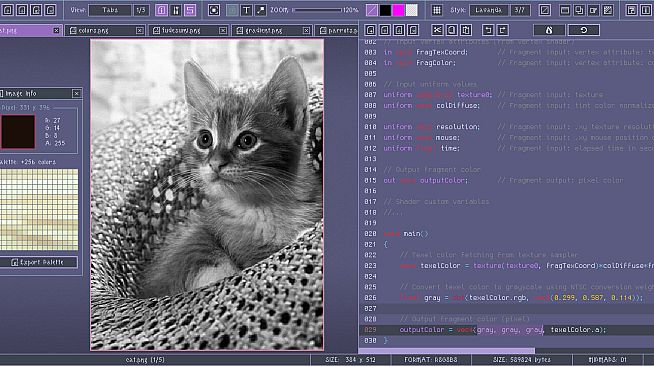This screenshot has width=654, height=366.
Task: Click the second file icon in code editor toolbar
Action: click(x=385, y=30)
